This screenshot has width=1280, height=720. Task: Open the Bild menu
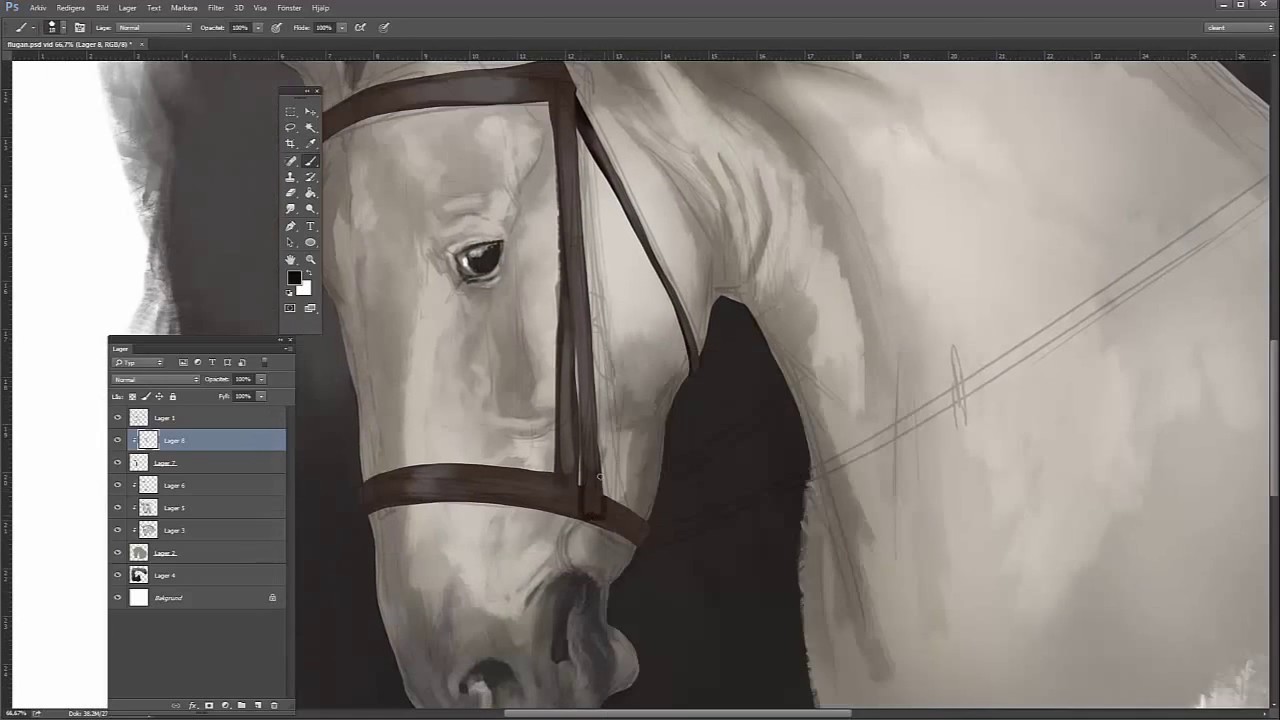102,7
